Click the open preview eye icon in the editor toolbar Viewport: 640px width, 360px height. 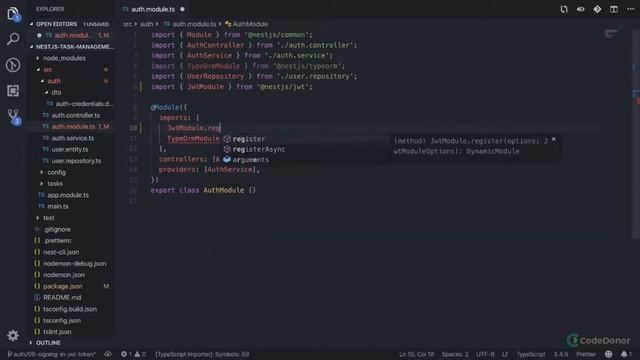click(580, 9)
